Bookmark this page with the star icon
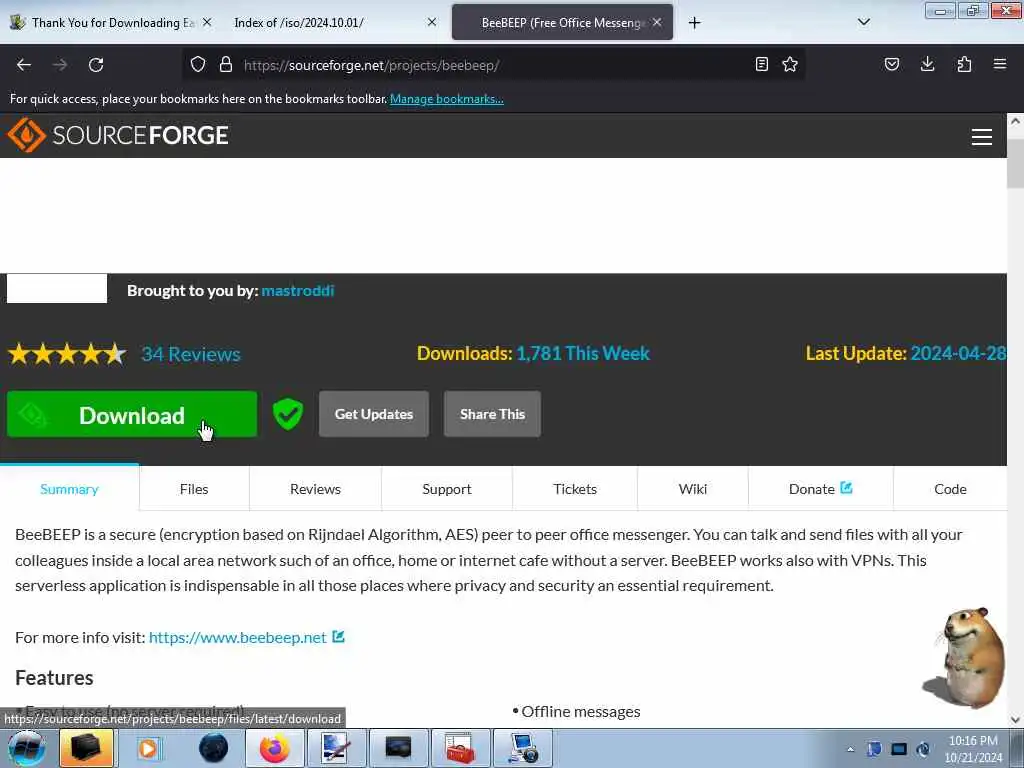The height and width of the screenshot is (768, 1024). (790, 64)
